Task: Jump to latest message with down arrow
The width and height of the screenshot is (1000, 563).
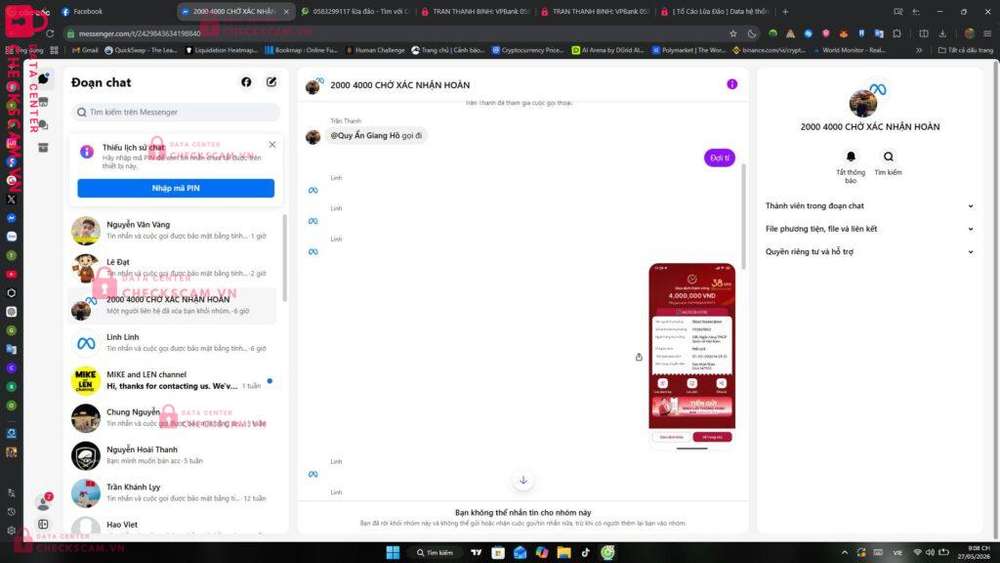Action: (523, 480)
